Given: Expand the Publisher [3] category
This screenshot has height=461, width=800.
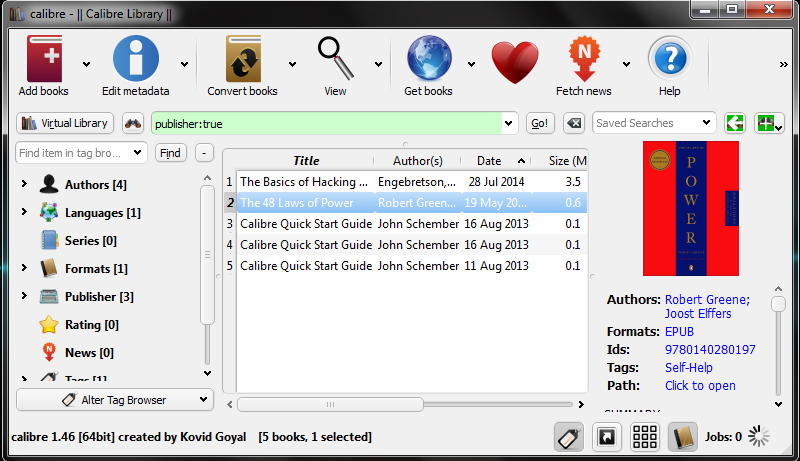Looking at the screenshot, I should [x=24, y=296].
